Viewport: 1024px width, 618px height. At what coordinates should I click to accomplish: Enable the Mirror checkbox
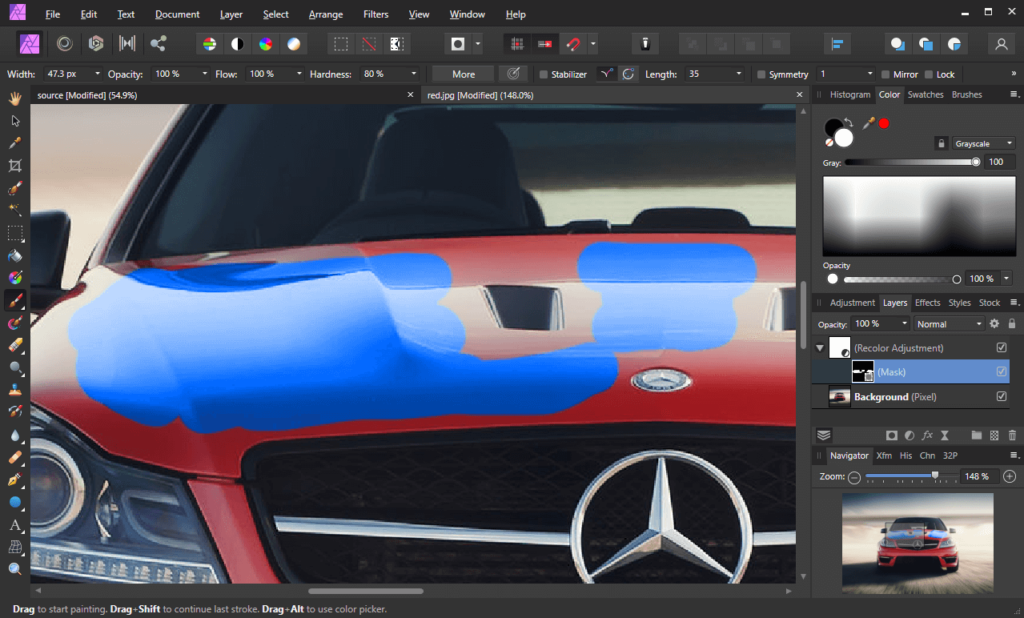tap(888, 73)
